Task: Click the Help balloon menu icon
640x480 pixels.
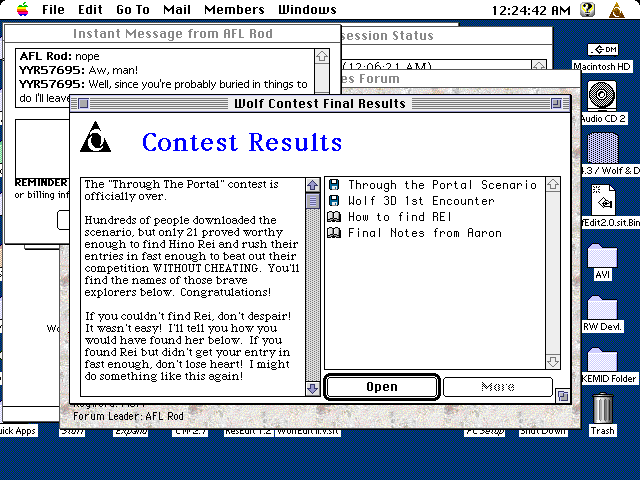Action: pyautogui.click(x=587, y=9)
